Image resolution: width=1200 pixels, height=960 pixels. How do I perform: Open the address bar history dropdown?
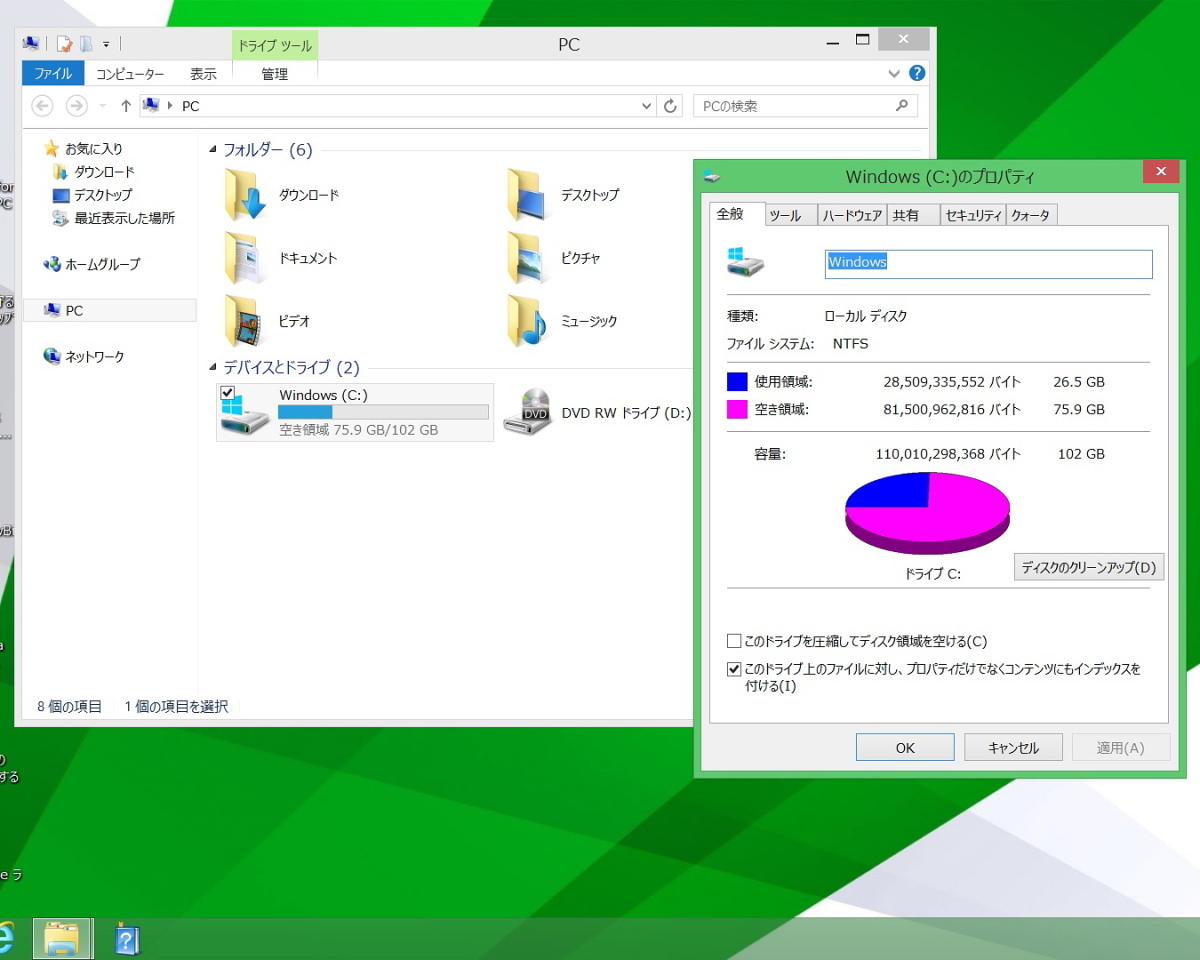click(x=646, y=106)
